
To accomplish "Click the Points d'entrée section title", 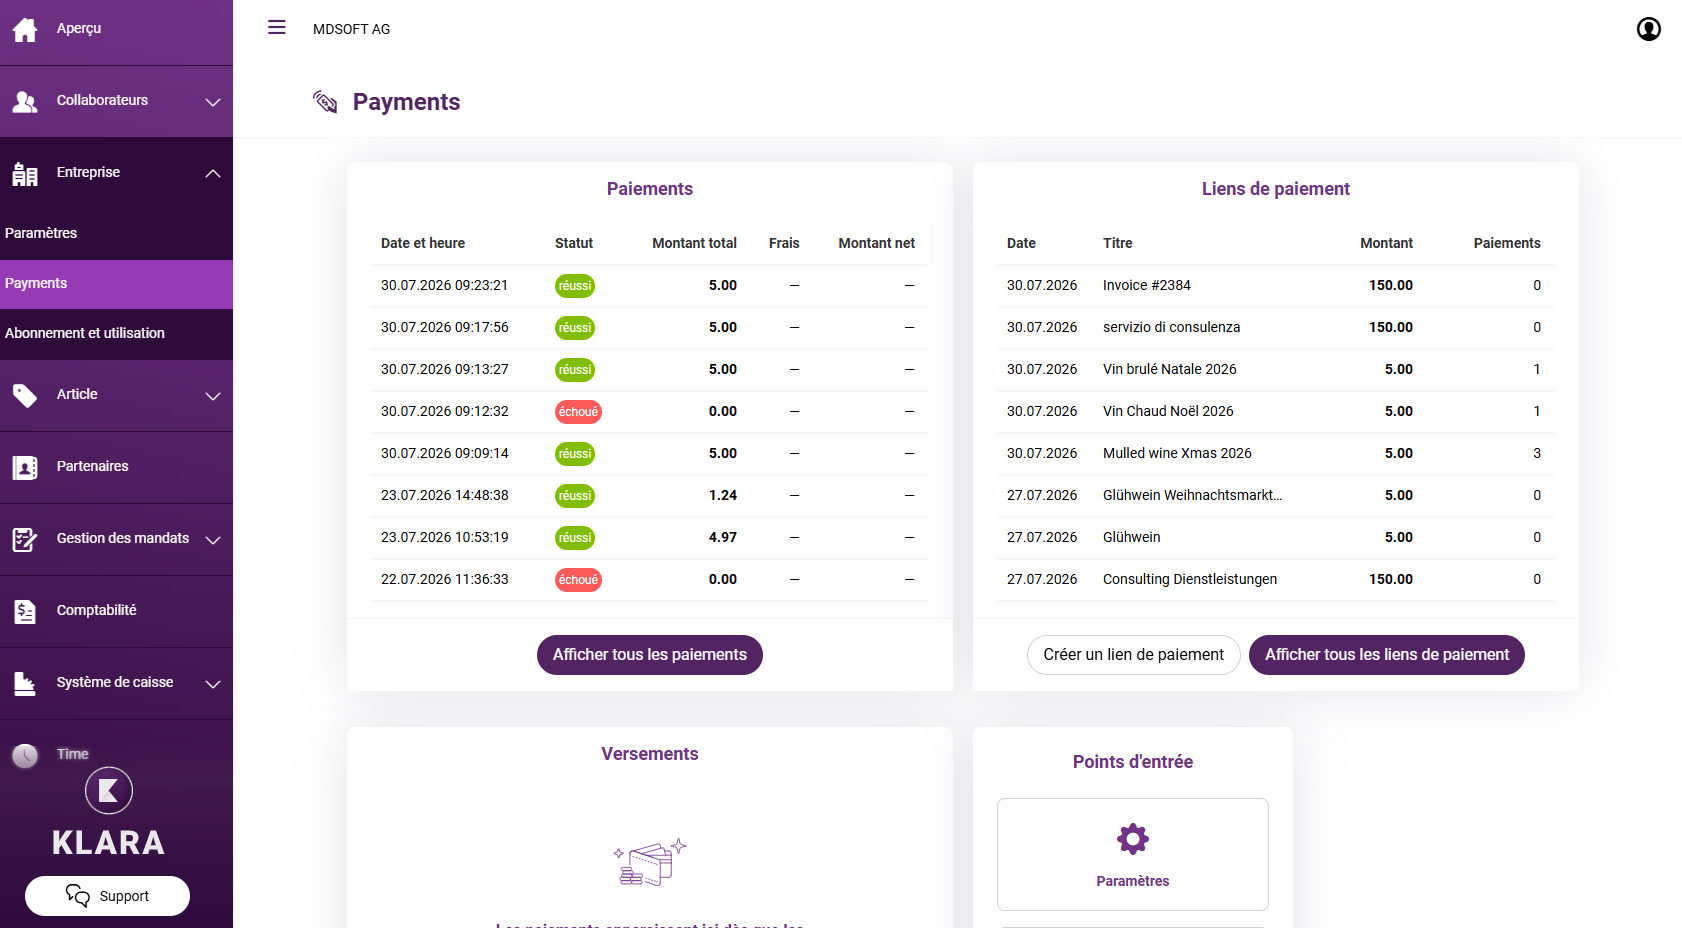I will click(x=1133, y=762).
